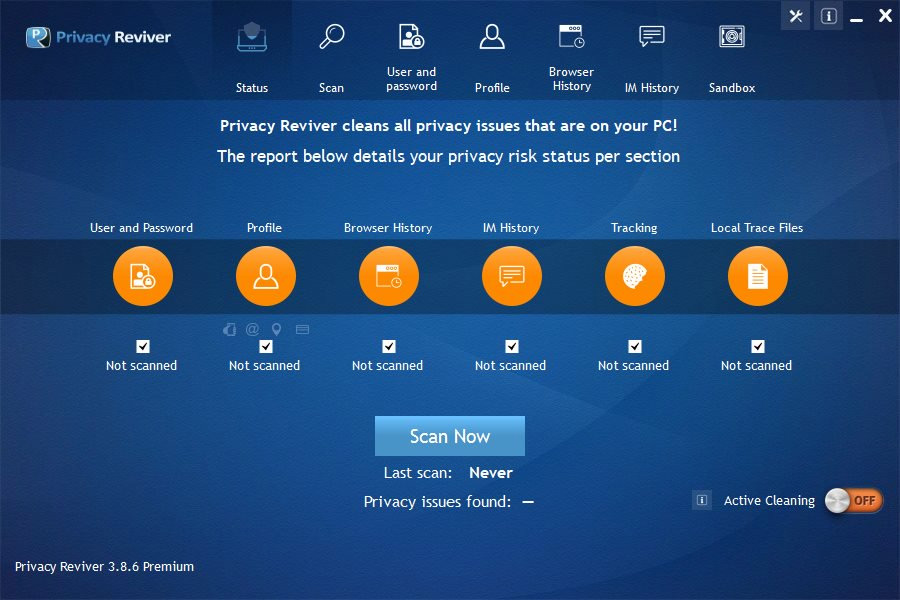
Task: Click 'Active Cleaning' label text
Action: pos(769,501)
